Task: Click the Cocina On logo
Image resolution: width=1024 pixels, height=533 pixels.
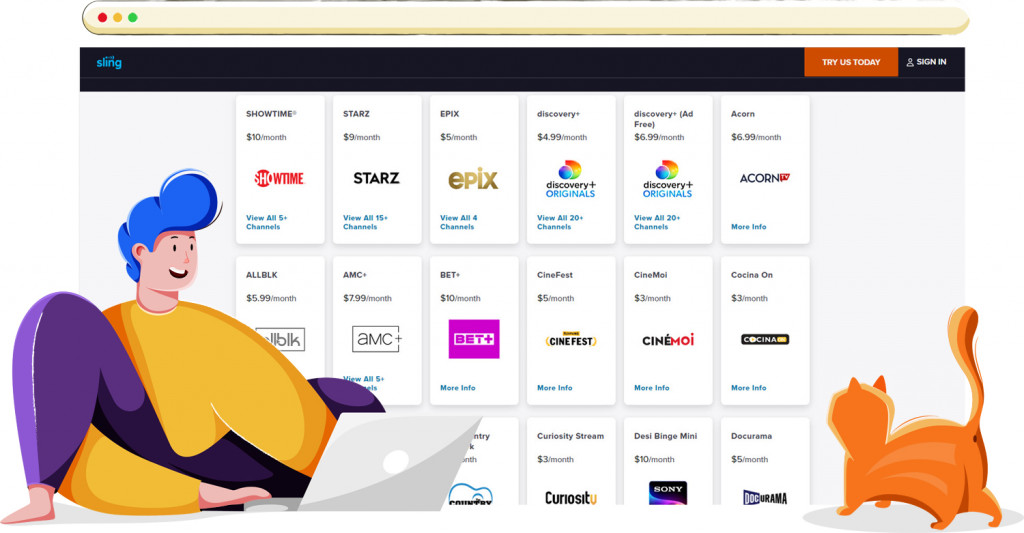Action: pyautogui.click(x=765, y=339)
